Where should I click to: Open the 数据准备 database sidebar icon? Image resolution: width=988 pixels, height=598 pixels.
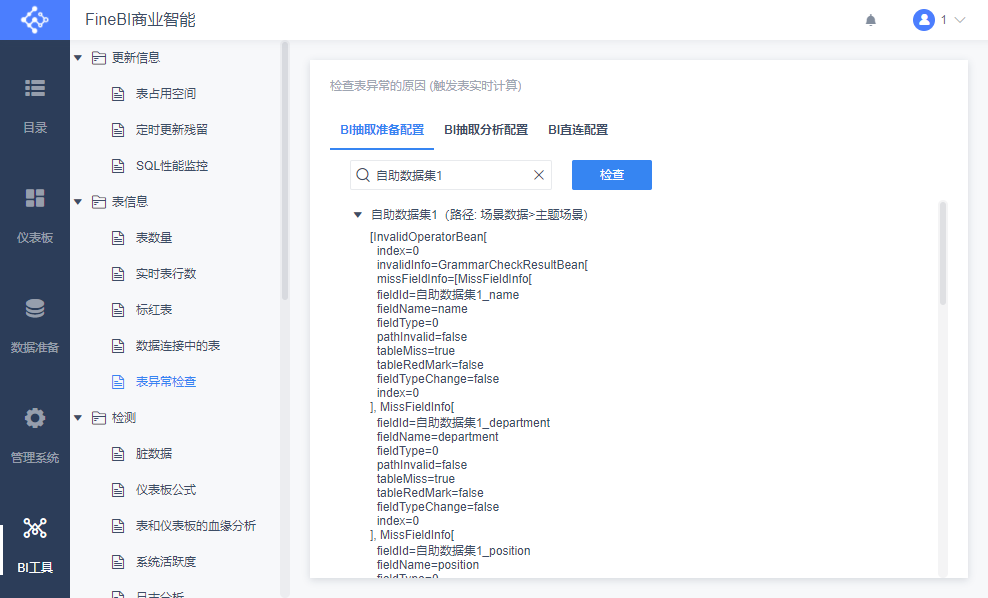coord(35,309)
